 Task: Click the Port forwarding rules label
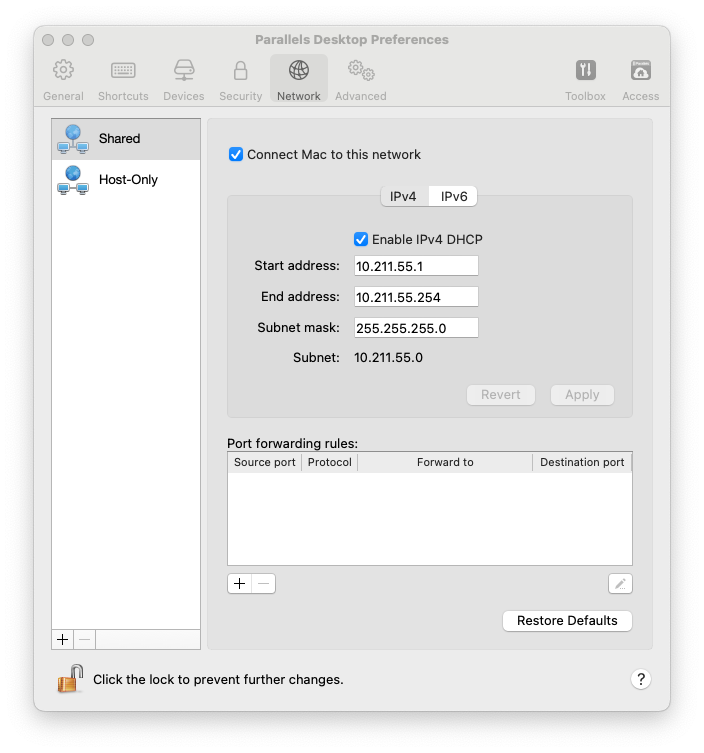click(x=292, y=443)
